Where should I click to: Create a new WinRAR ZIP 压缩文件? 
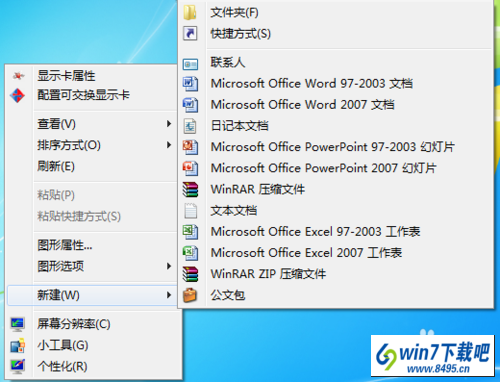pos(268,274)
